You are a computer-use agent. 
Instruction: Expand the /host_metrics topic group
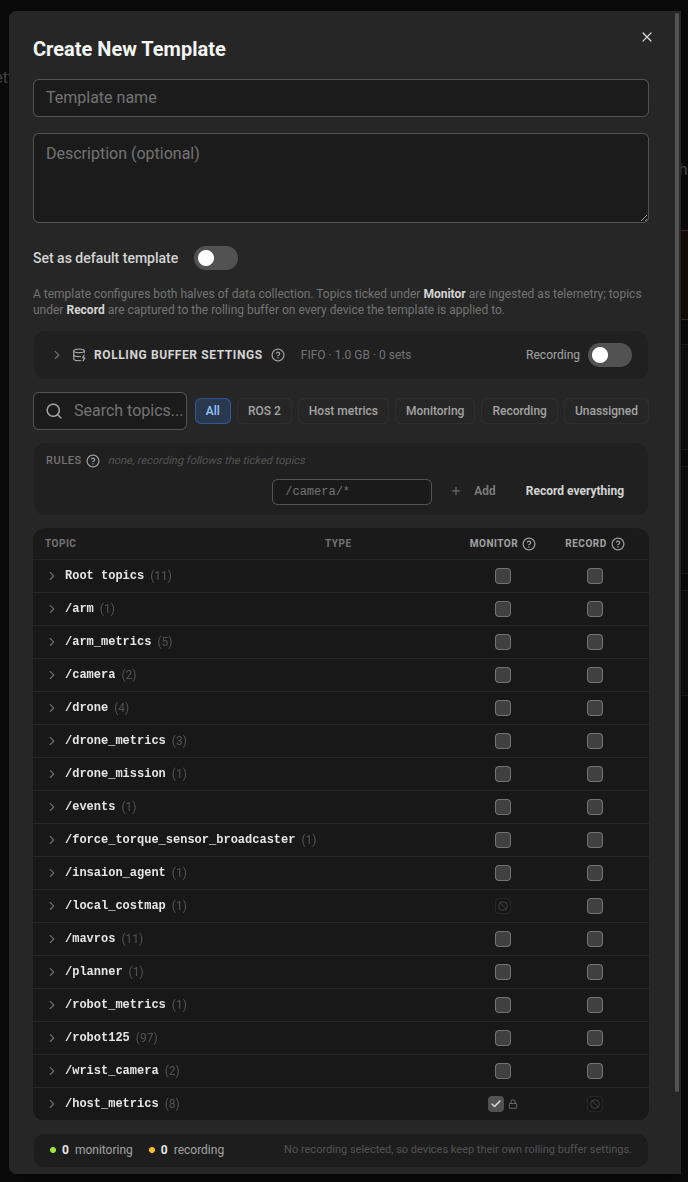tap(52, 1104)
